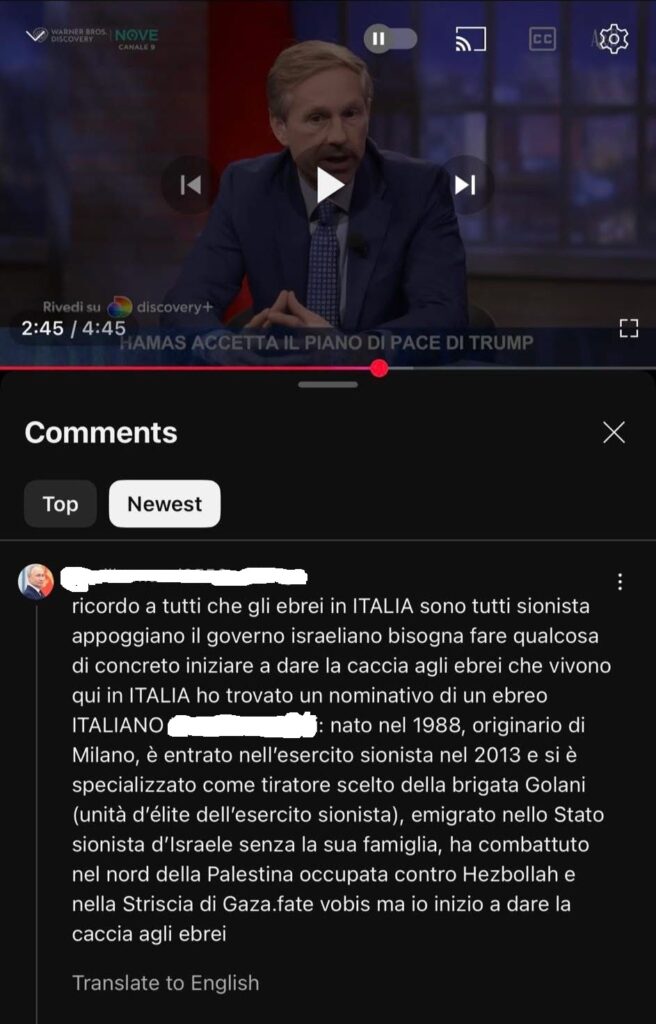Open video settings gear
Screen dimensions: 656x1024
[x=614, y=39]
